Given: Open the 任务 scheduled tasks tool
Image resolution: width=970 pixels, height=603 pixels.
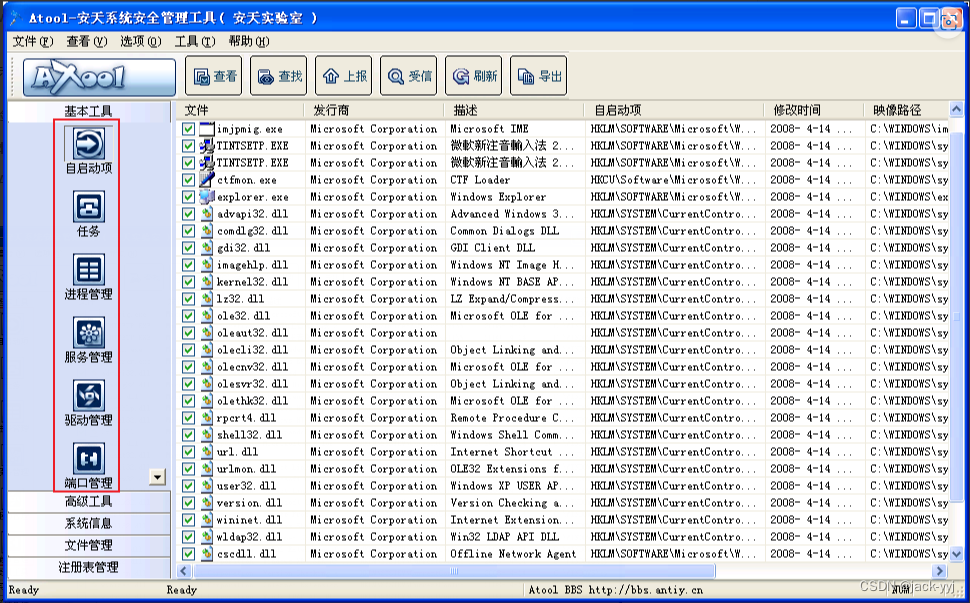Looking at the screenshot, I should coord(88,214).
